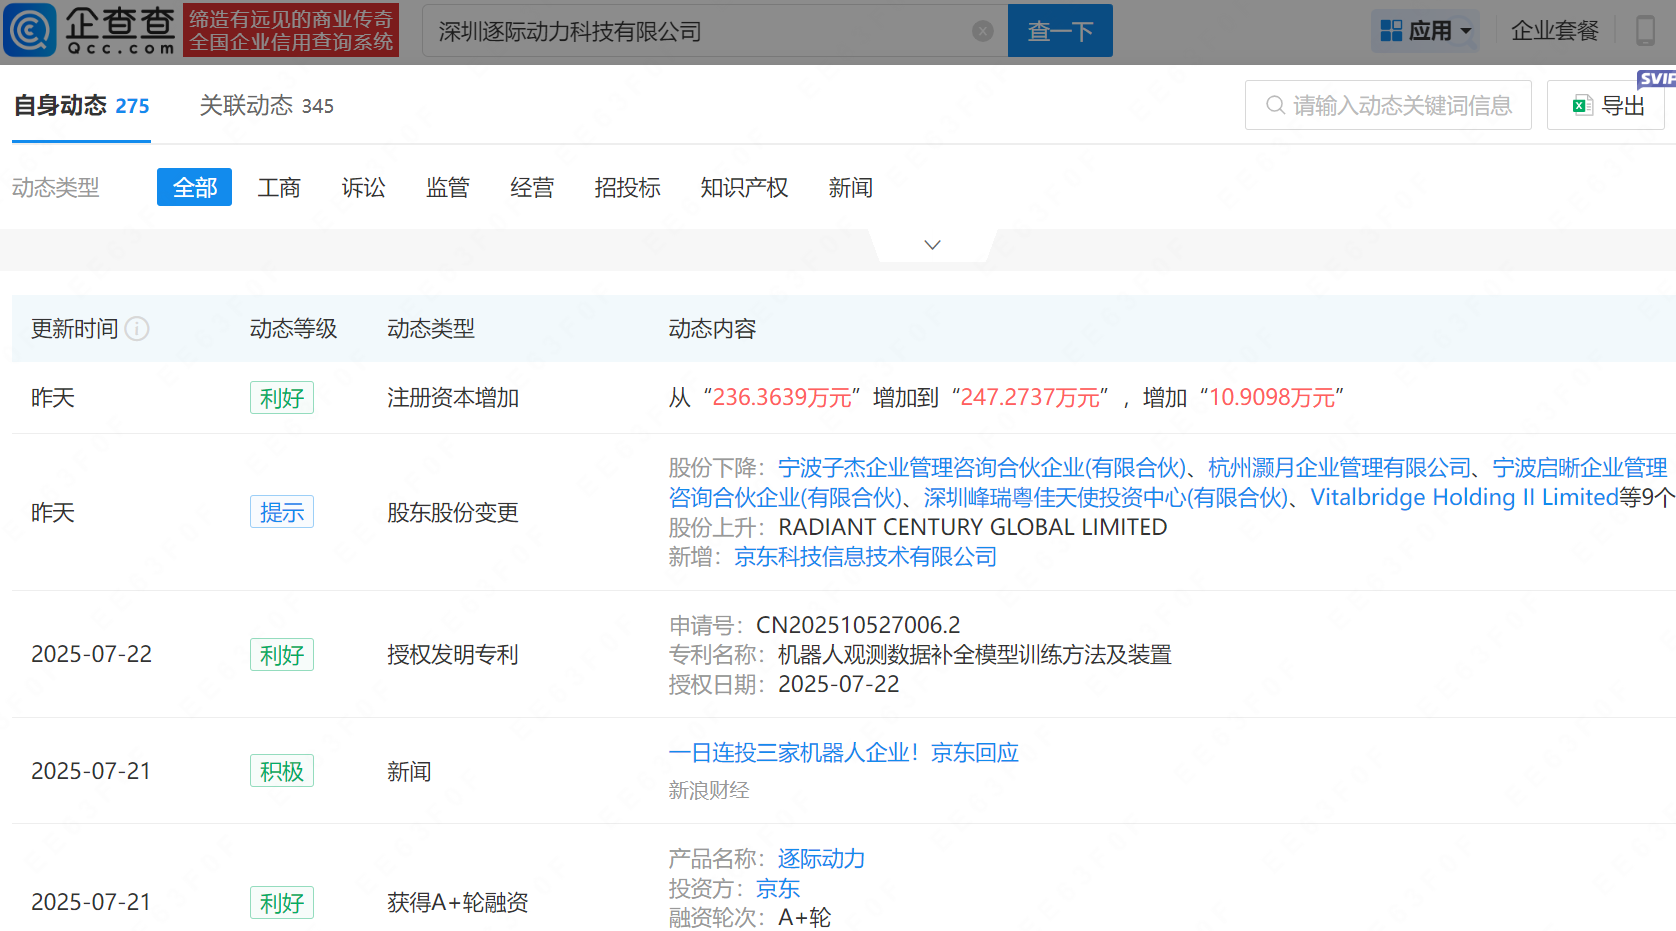Click the magnifier icon in the keyword search box
Screen dimensions: 1676x931
click(1275, 105)
